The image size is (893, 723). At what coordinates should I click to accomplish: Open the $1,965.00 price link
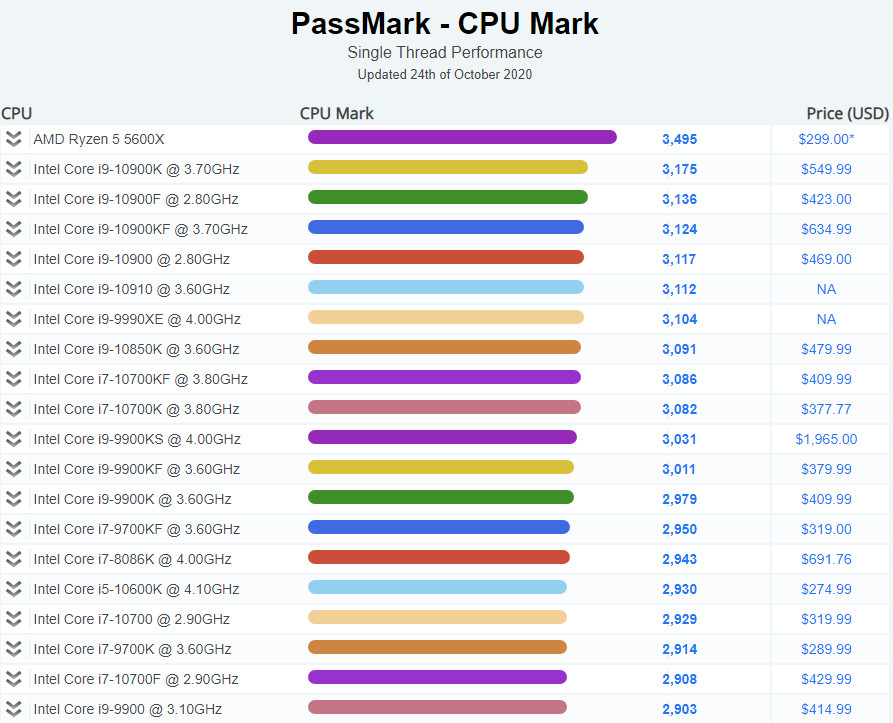pos(826,439)
